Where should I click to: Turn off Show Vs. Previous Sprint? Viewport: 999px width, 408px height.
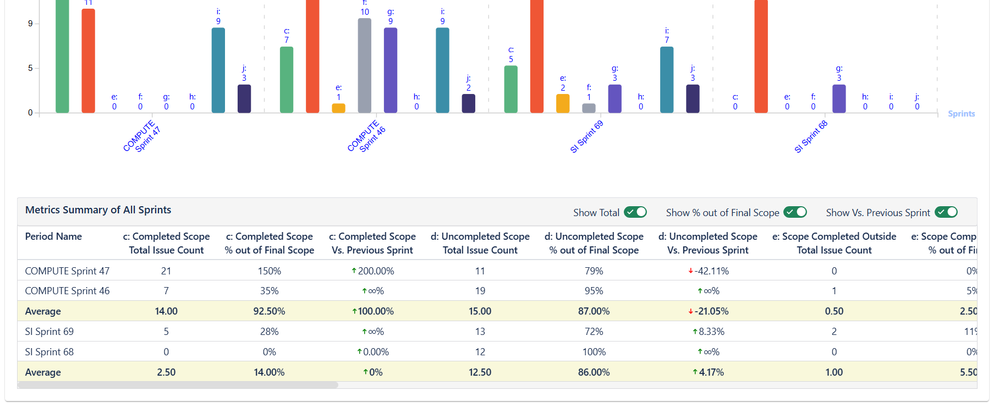coord(945,212)
